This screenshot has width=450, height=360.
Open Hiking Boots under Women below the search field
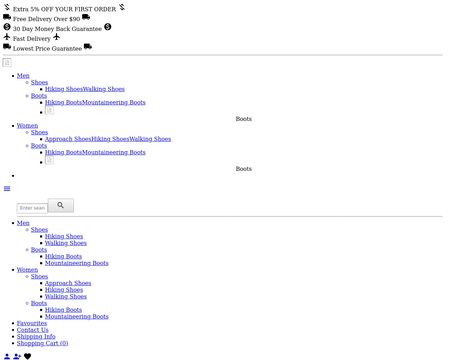pos(63,310)
